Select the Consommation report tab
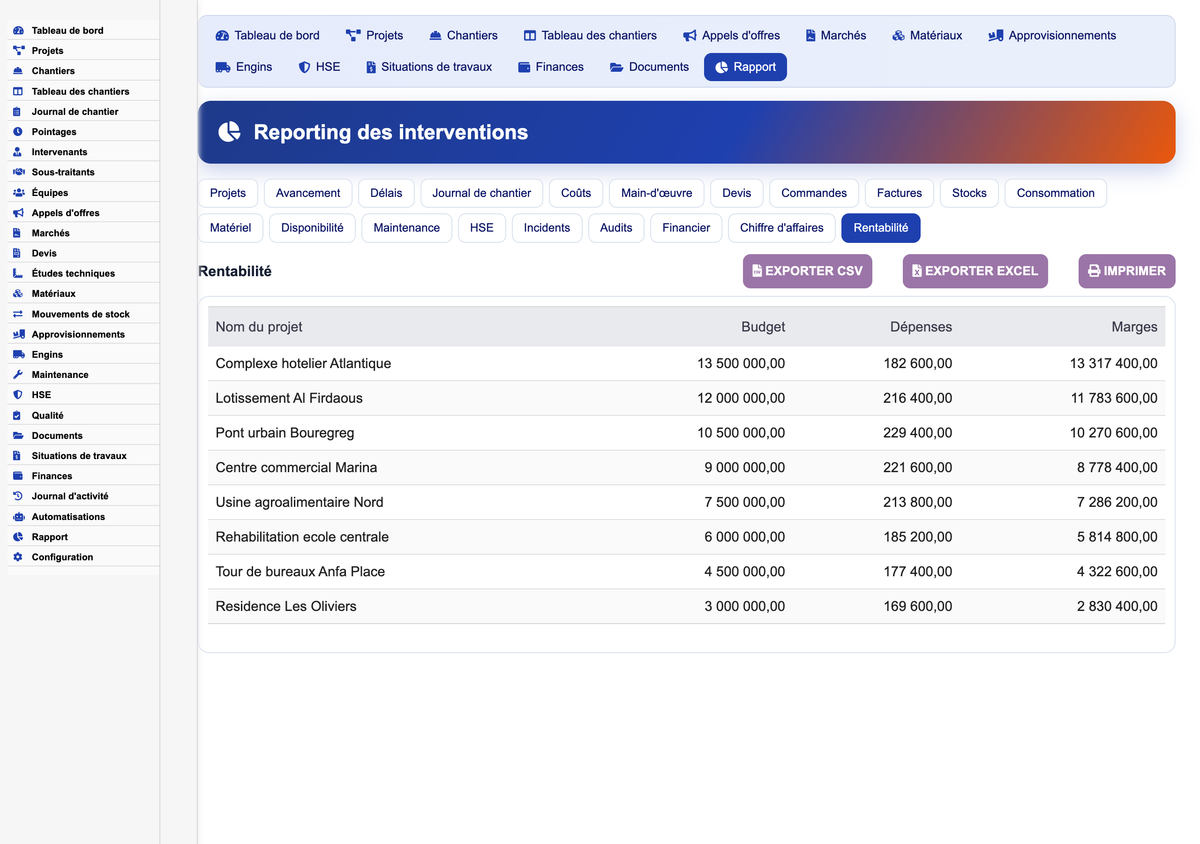Image resolution: width=1200 pixels, height=844 pixels. tap(1056, 193)
